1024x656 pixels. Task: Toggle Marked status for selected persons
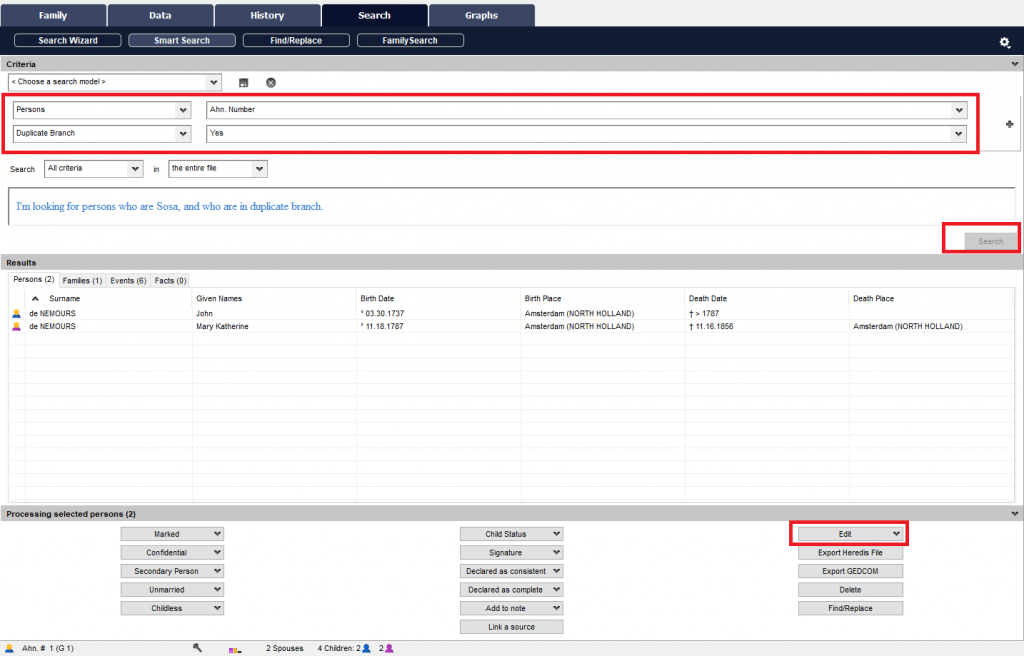tap(171, 533)
